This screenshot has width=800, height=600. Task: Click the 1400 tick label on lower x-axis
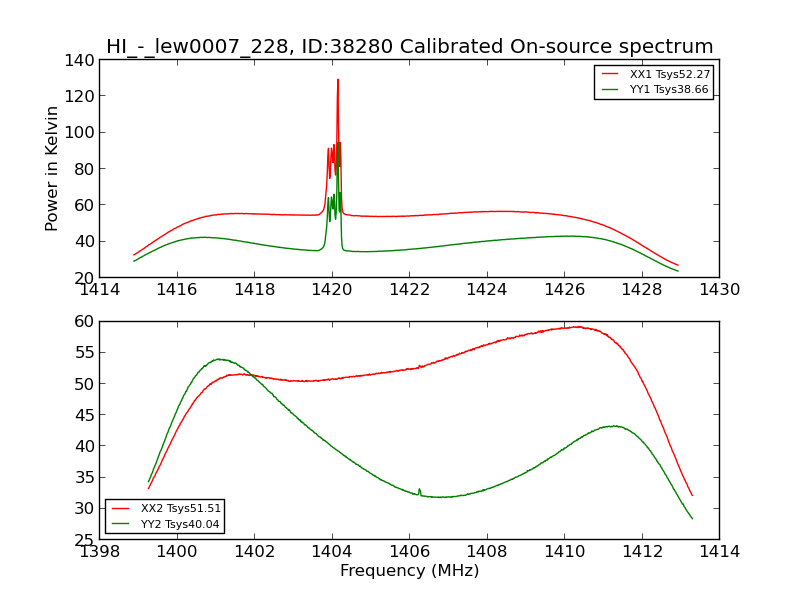click(177, 552)
